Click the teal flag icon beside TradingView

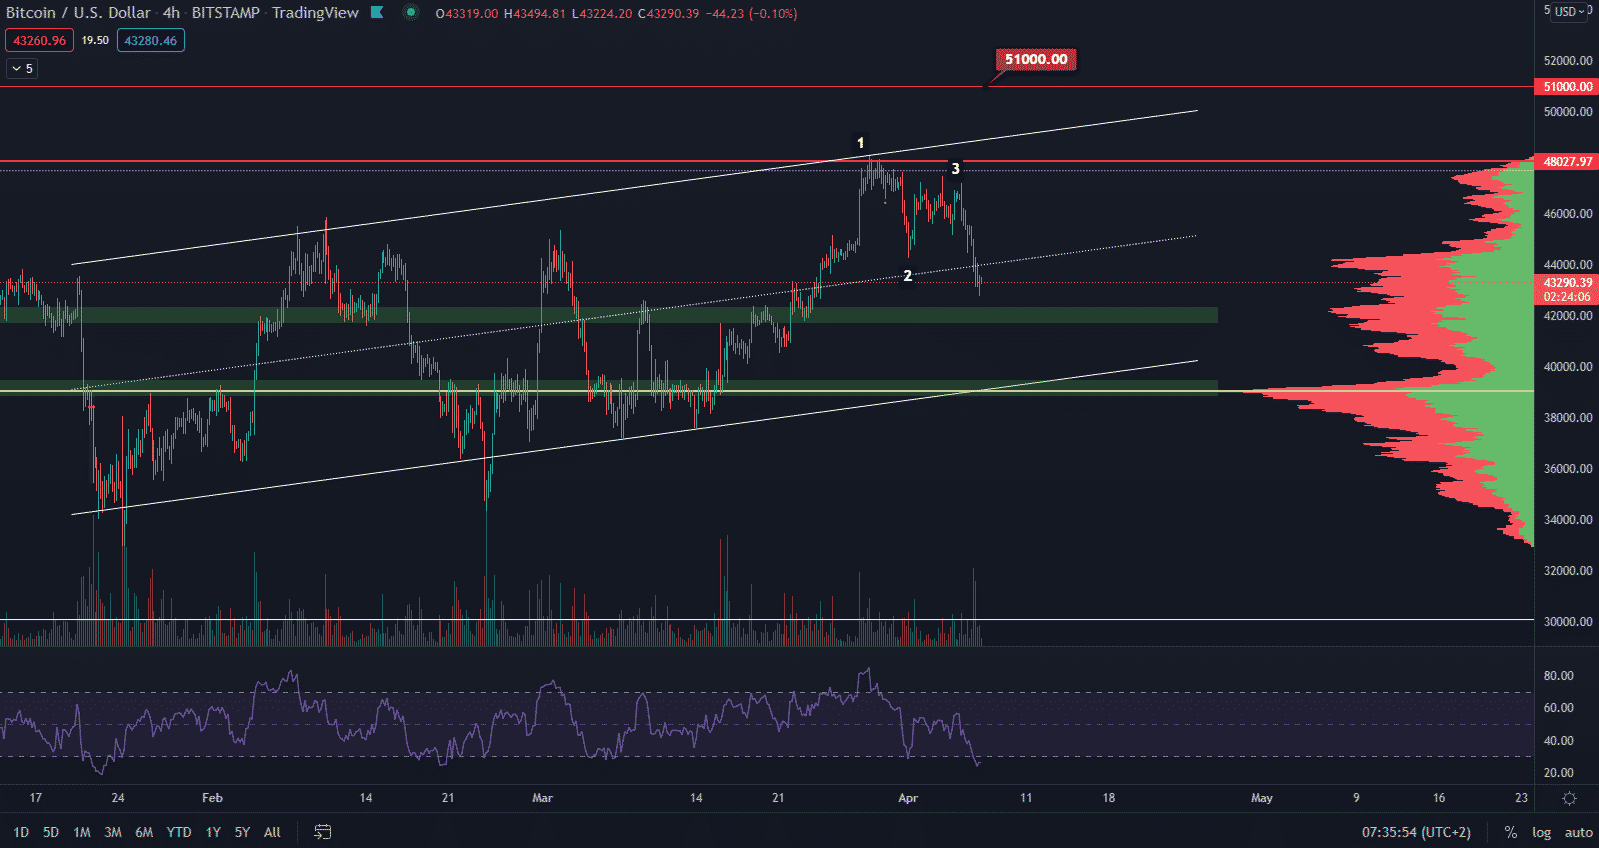point(377,13)
